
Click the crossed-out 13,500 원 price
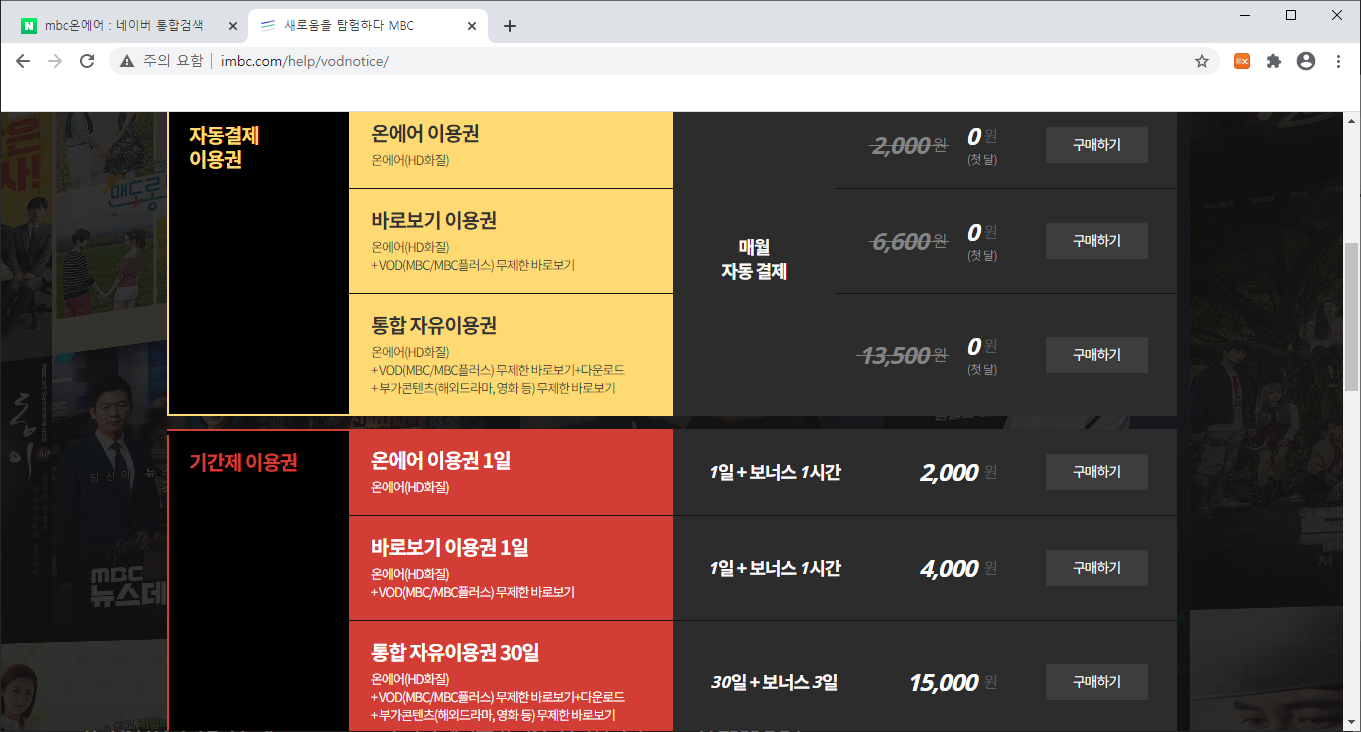click(903, 356)
